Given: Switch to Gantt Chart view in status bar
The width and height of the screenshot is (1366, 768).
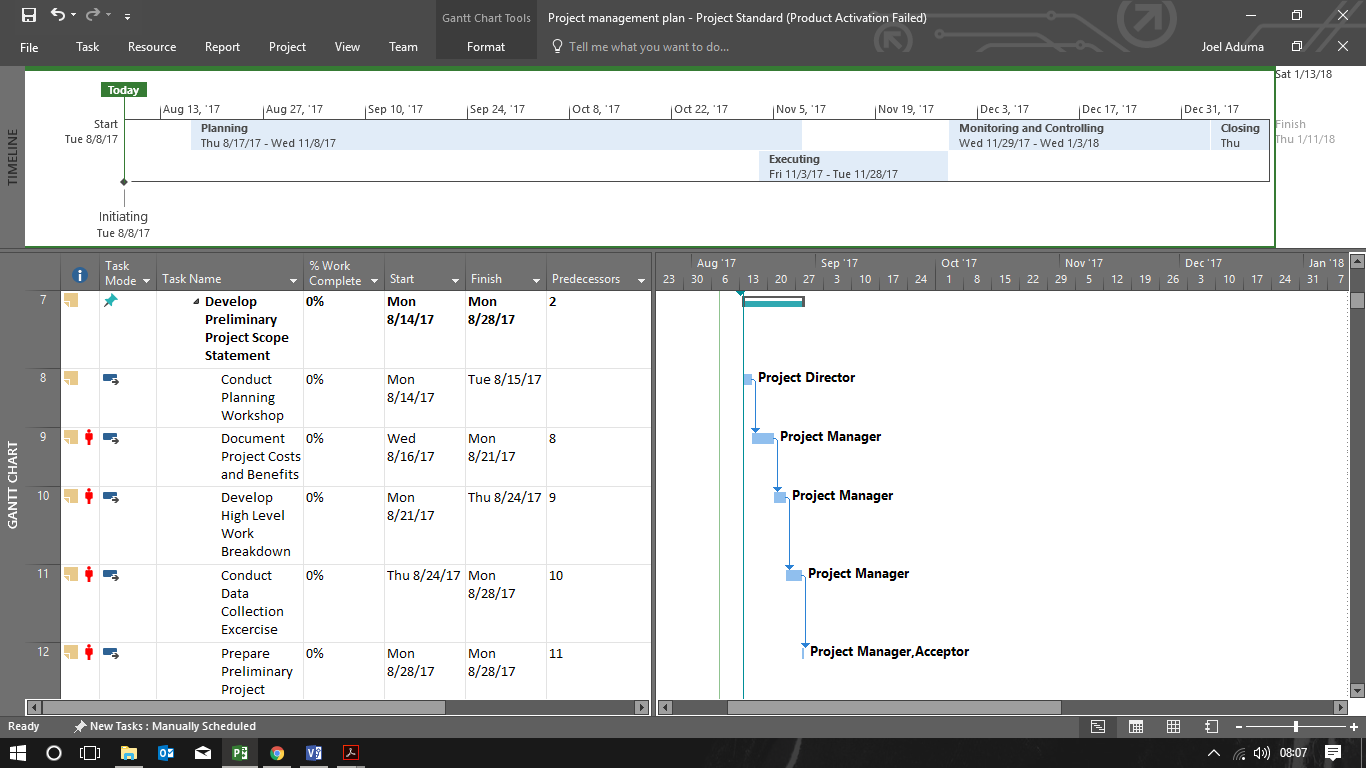Looking at the screenshot, I should 1098,726.
